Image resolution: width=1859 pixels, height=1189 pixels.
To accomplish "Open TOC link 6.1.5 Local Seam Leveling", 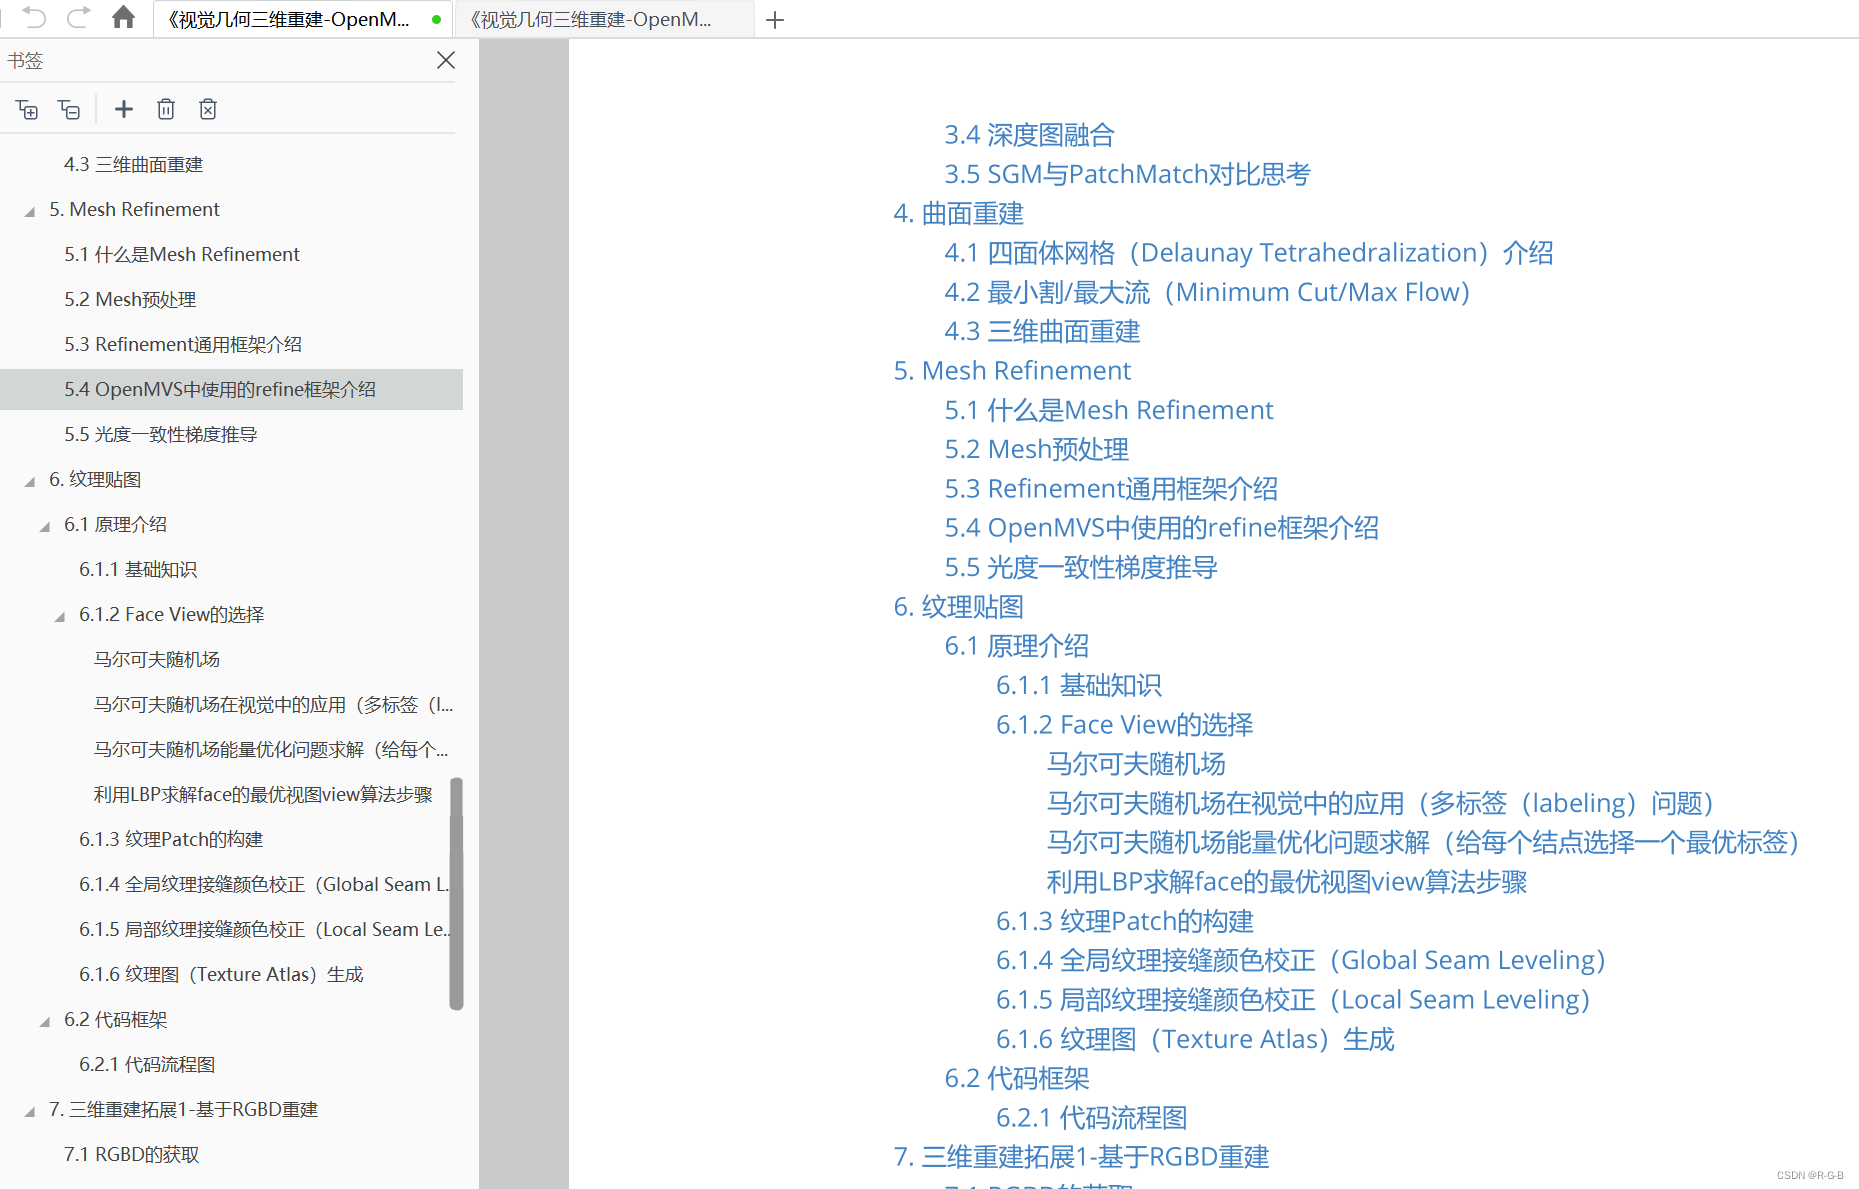I will click(1293, 999).
